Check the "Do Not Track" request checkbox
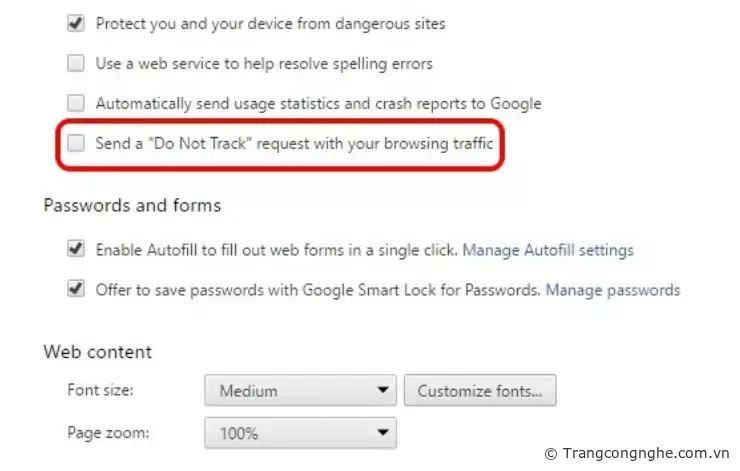The width and height of the screenshot is (740, 471). coord(76,144)
